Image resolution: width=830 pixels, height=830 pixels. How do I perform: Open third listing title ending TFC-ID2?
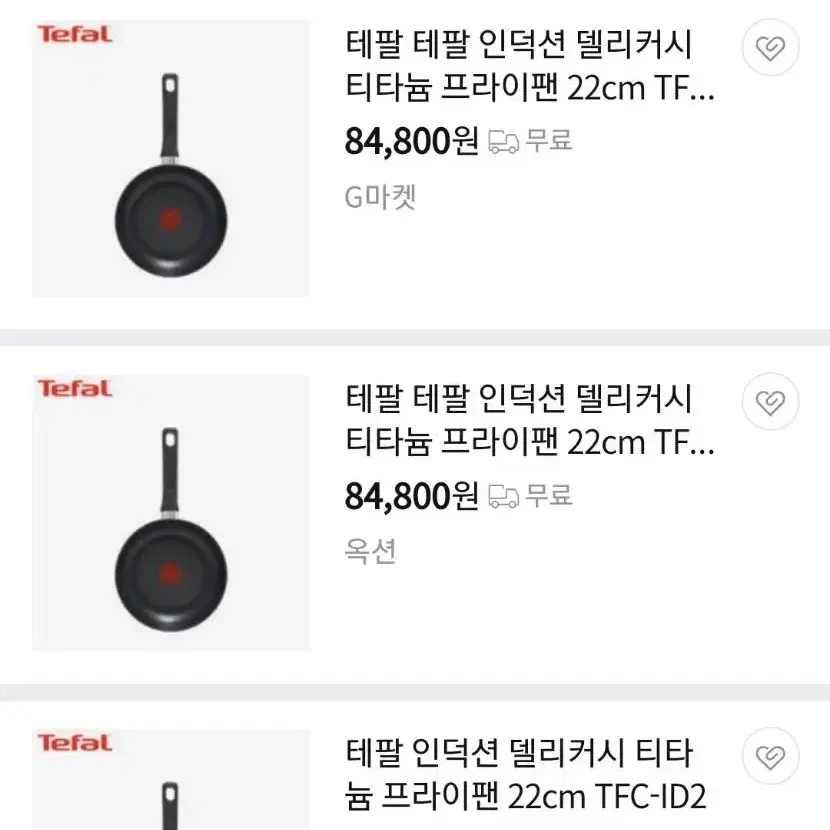(x=526, y=775)
